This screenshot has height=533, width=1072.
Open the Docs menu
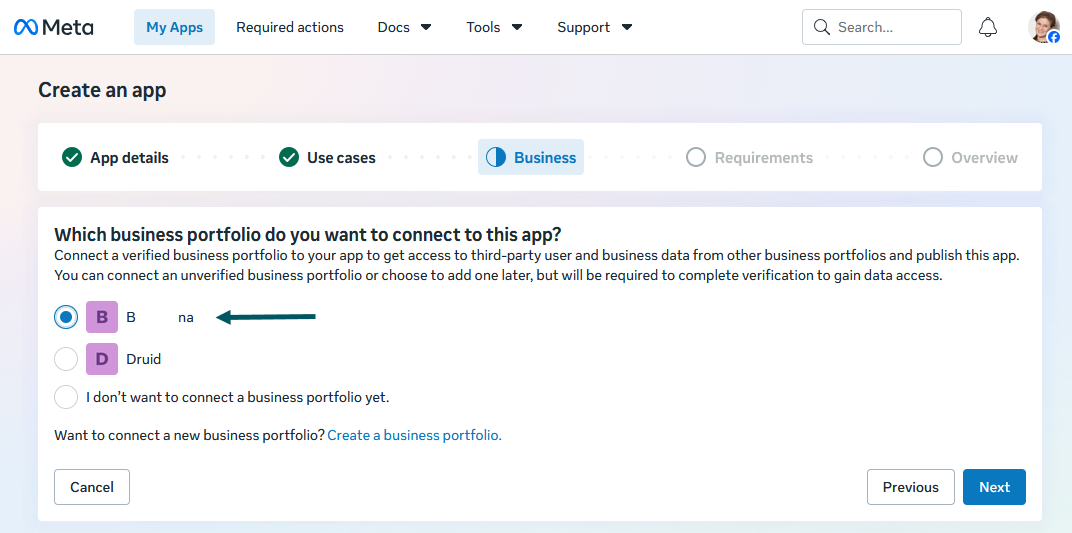pos(405,27)
